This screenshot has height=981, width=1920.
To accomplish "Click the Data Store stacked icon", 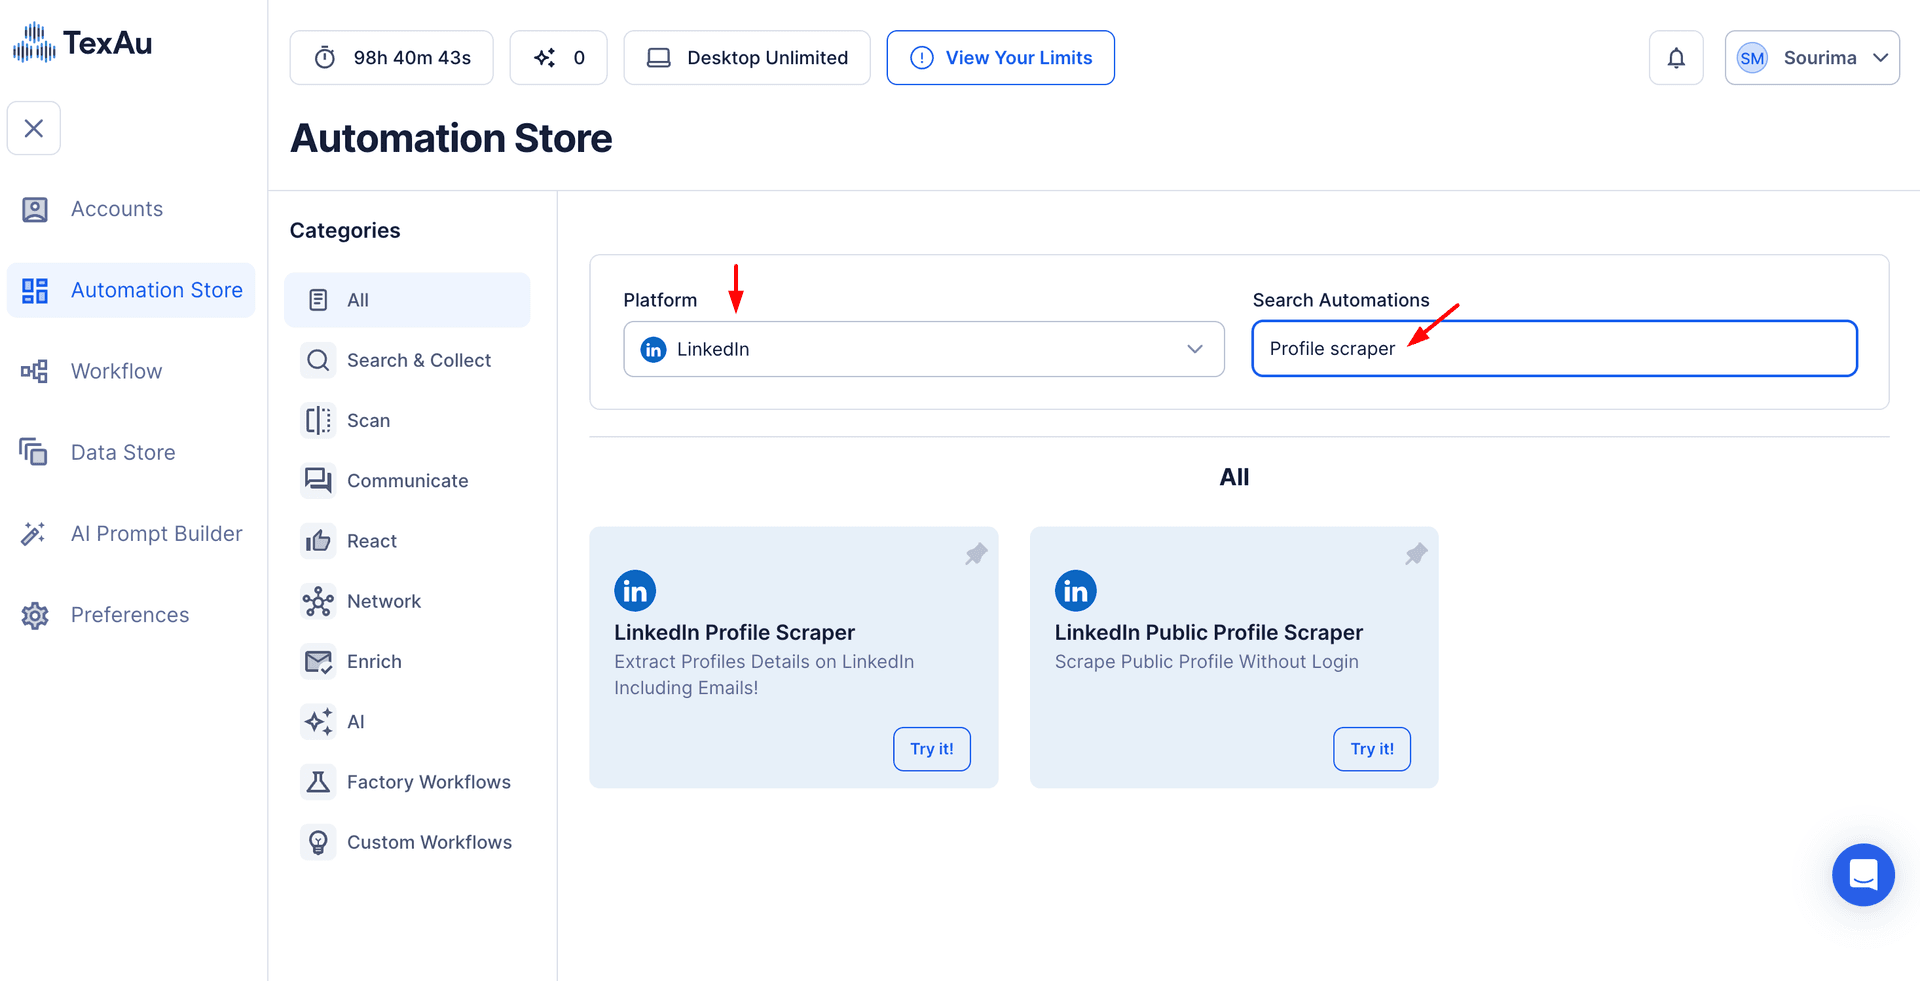I will [34, 452].
